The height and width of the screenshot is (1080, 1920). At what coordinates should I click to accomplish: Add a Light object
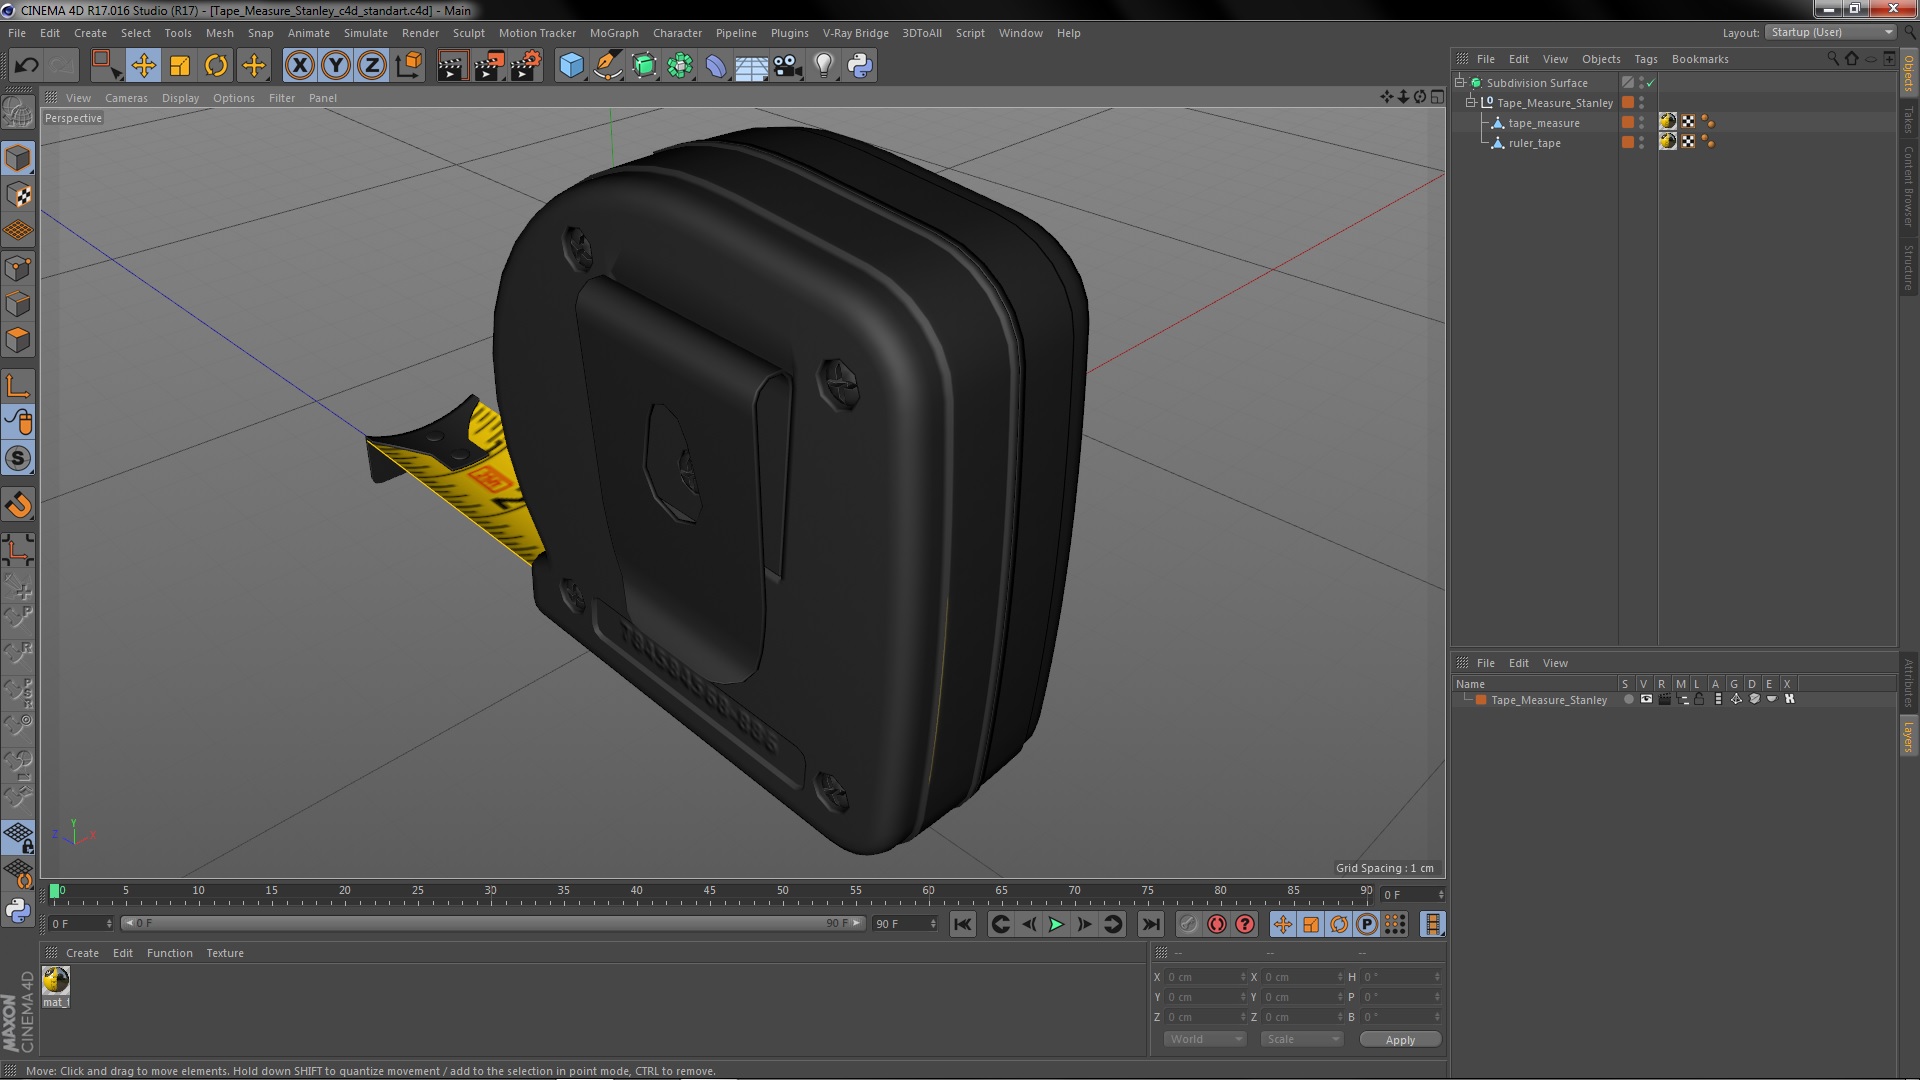pos(824,66)
